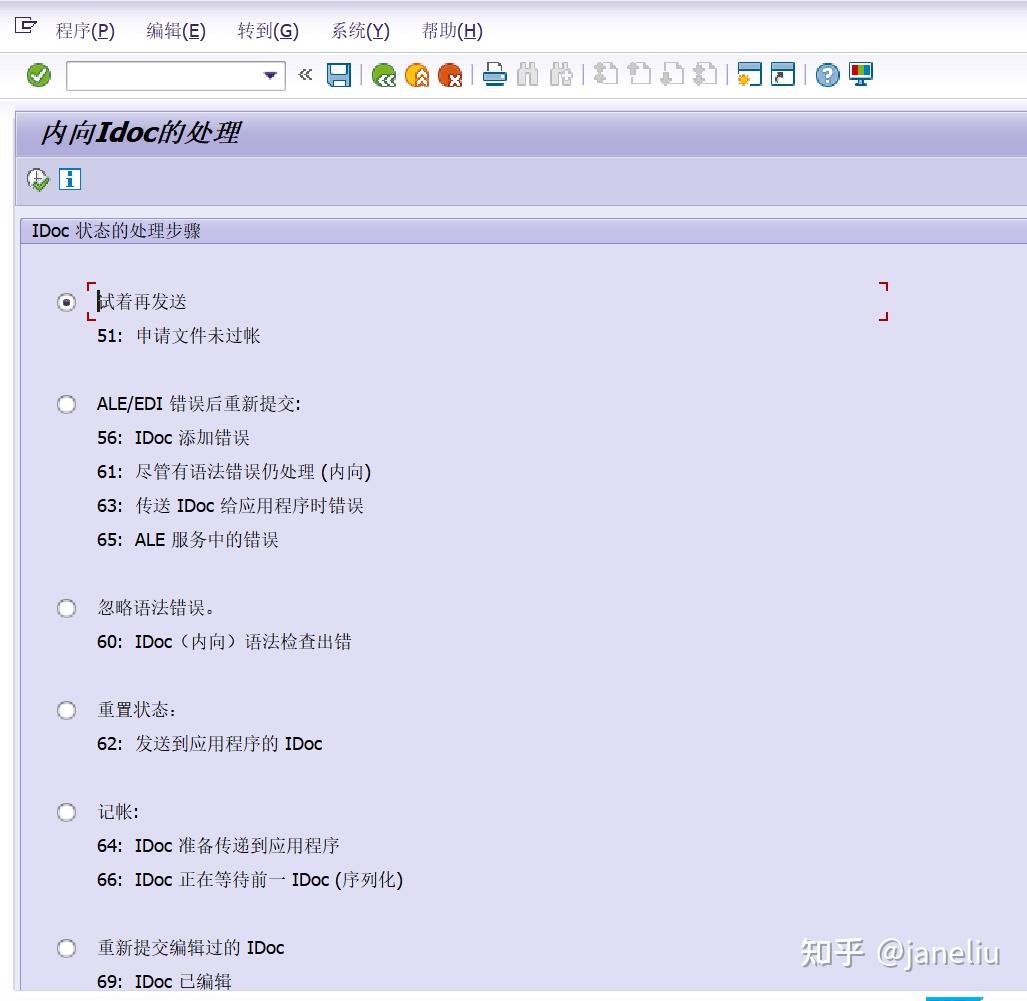
Task: Click the Help question mark icon
Action: pos(827,74)
